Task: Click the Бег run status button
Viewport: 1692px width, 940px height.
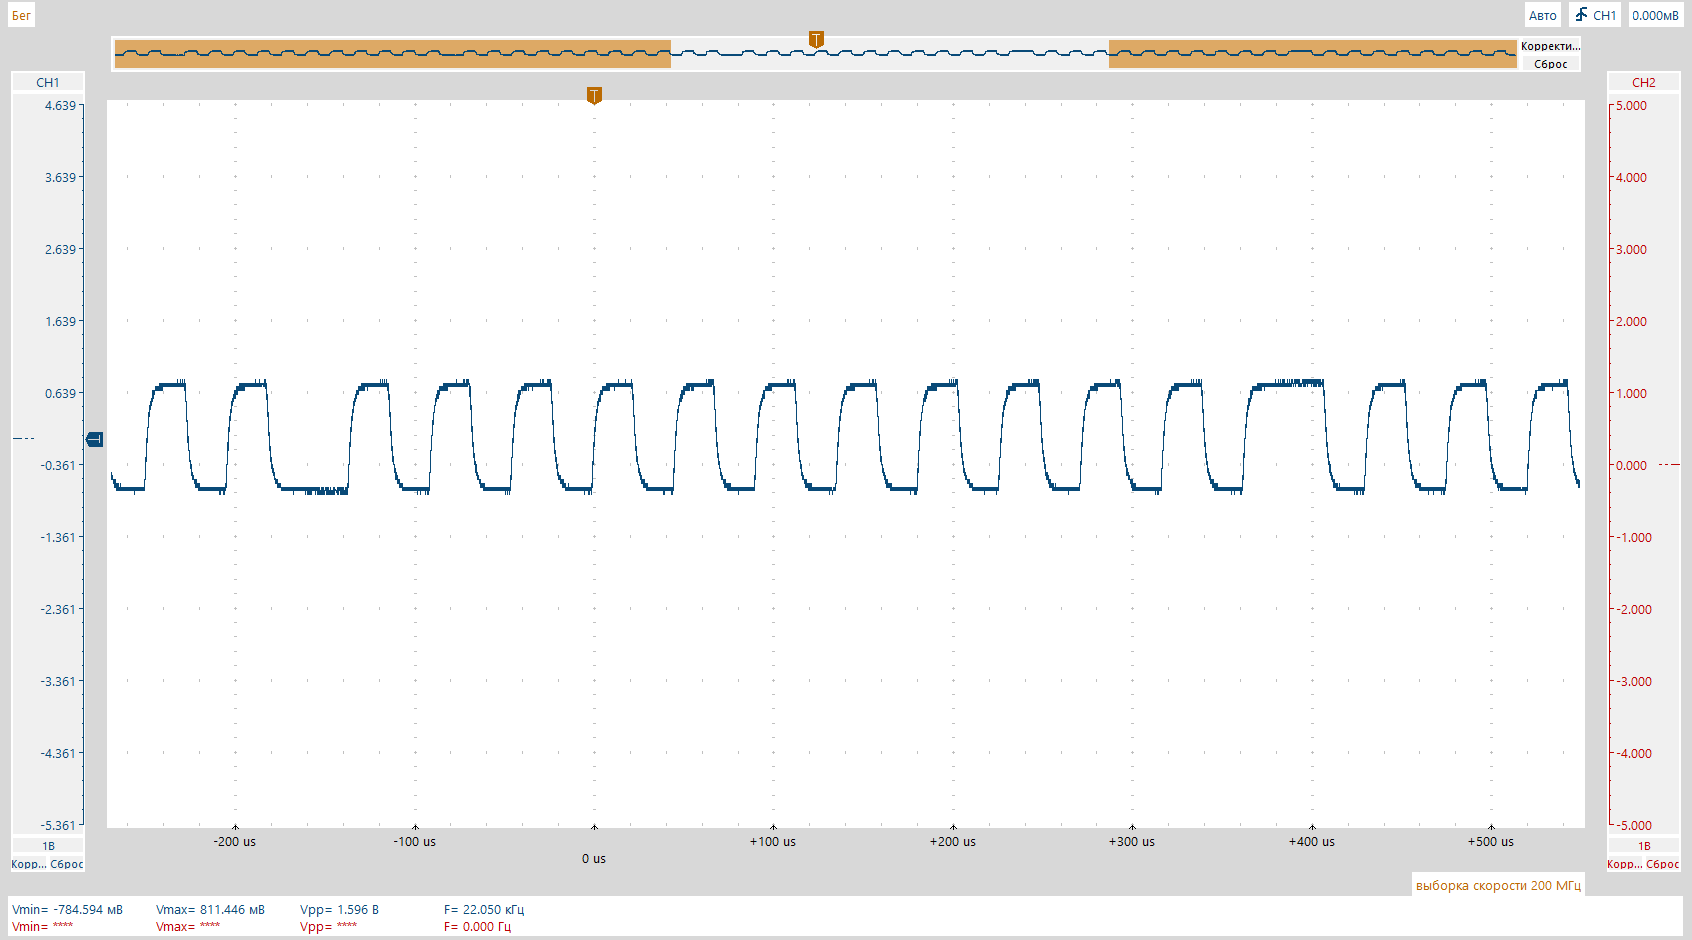Action: (x=21, y=15)
